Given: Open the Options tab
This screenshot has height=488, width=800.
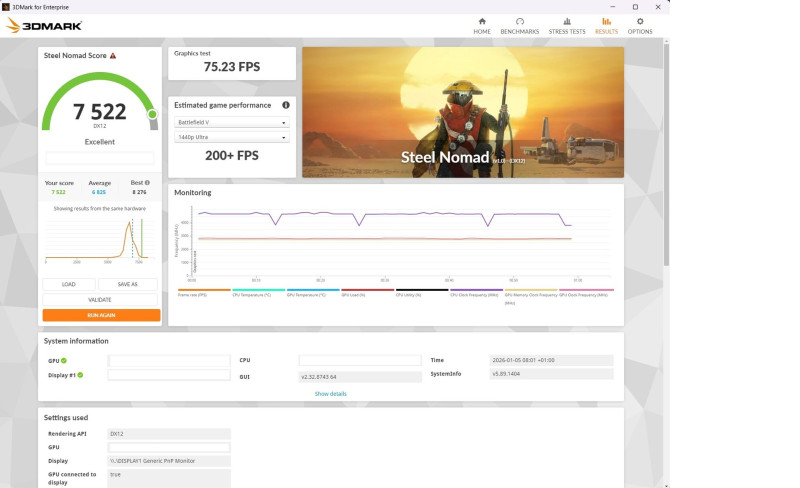Looking at the screenshot, I should click(640, 26).
